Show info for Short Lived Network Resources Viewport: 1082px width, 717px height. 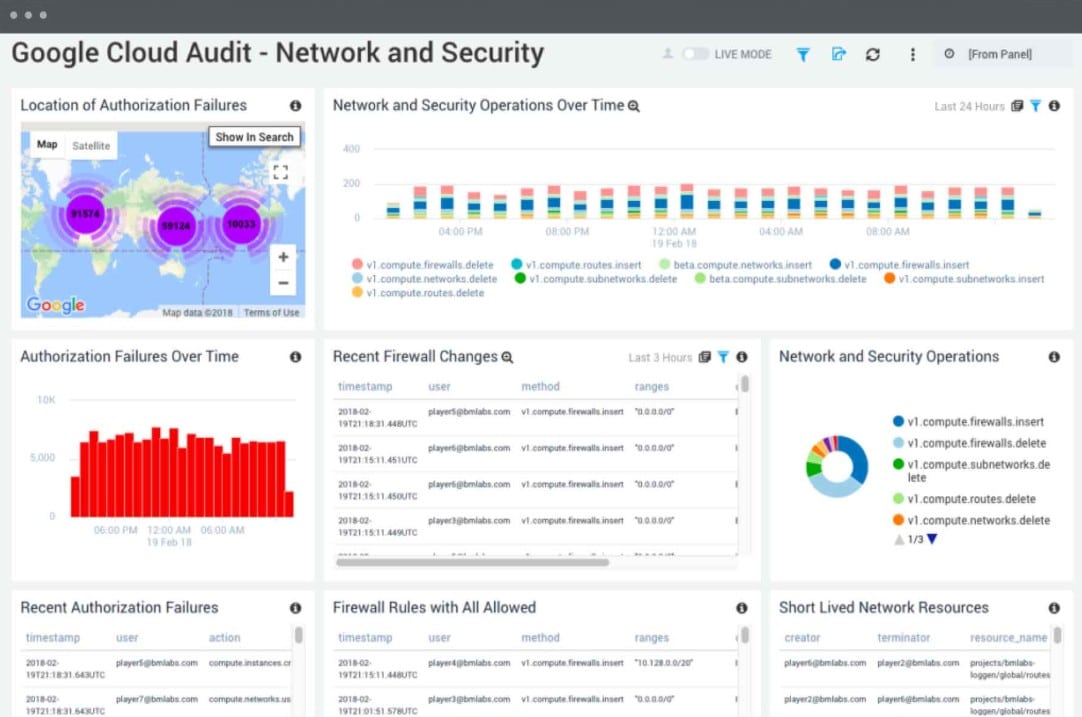tap(1054, 608)
